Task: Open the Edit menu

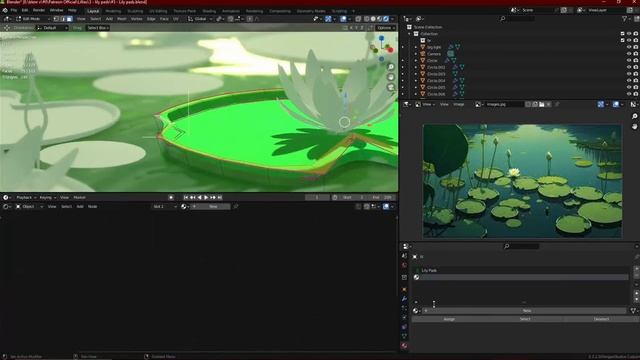Action: point(25,10)
